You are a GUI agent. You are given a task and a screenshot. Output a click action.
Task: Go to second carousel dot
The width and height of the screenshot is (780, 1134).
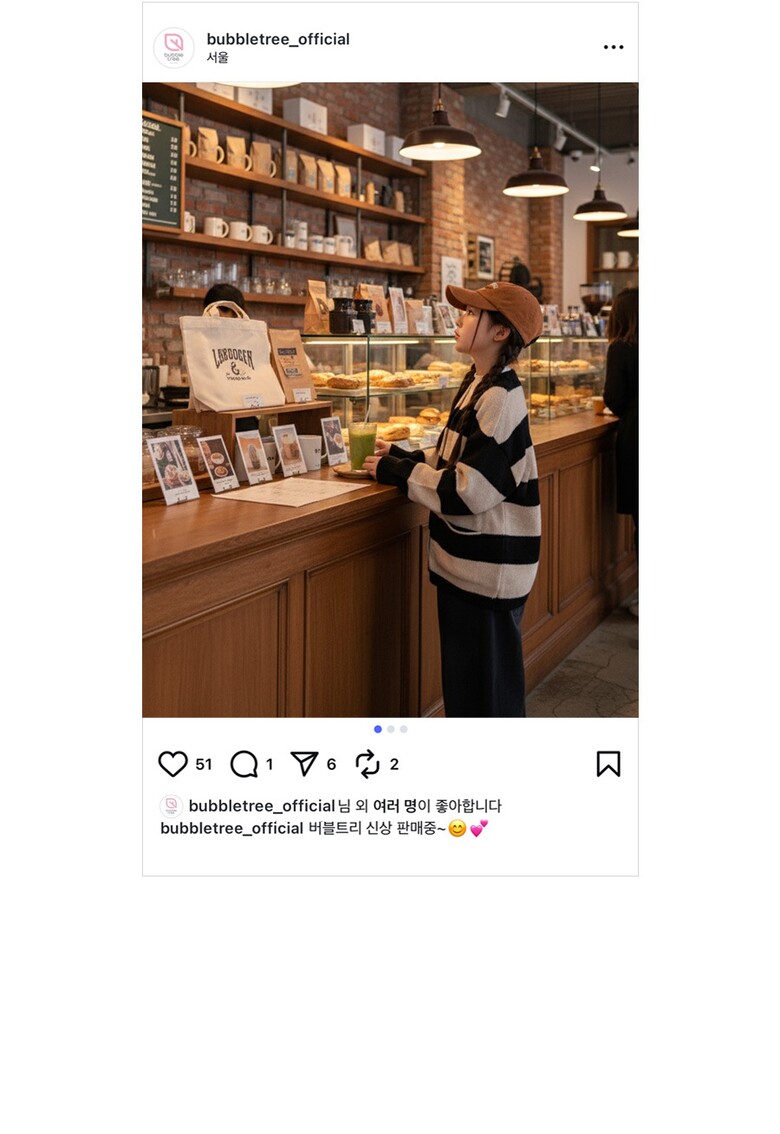click(x=390, y=729)
